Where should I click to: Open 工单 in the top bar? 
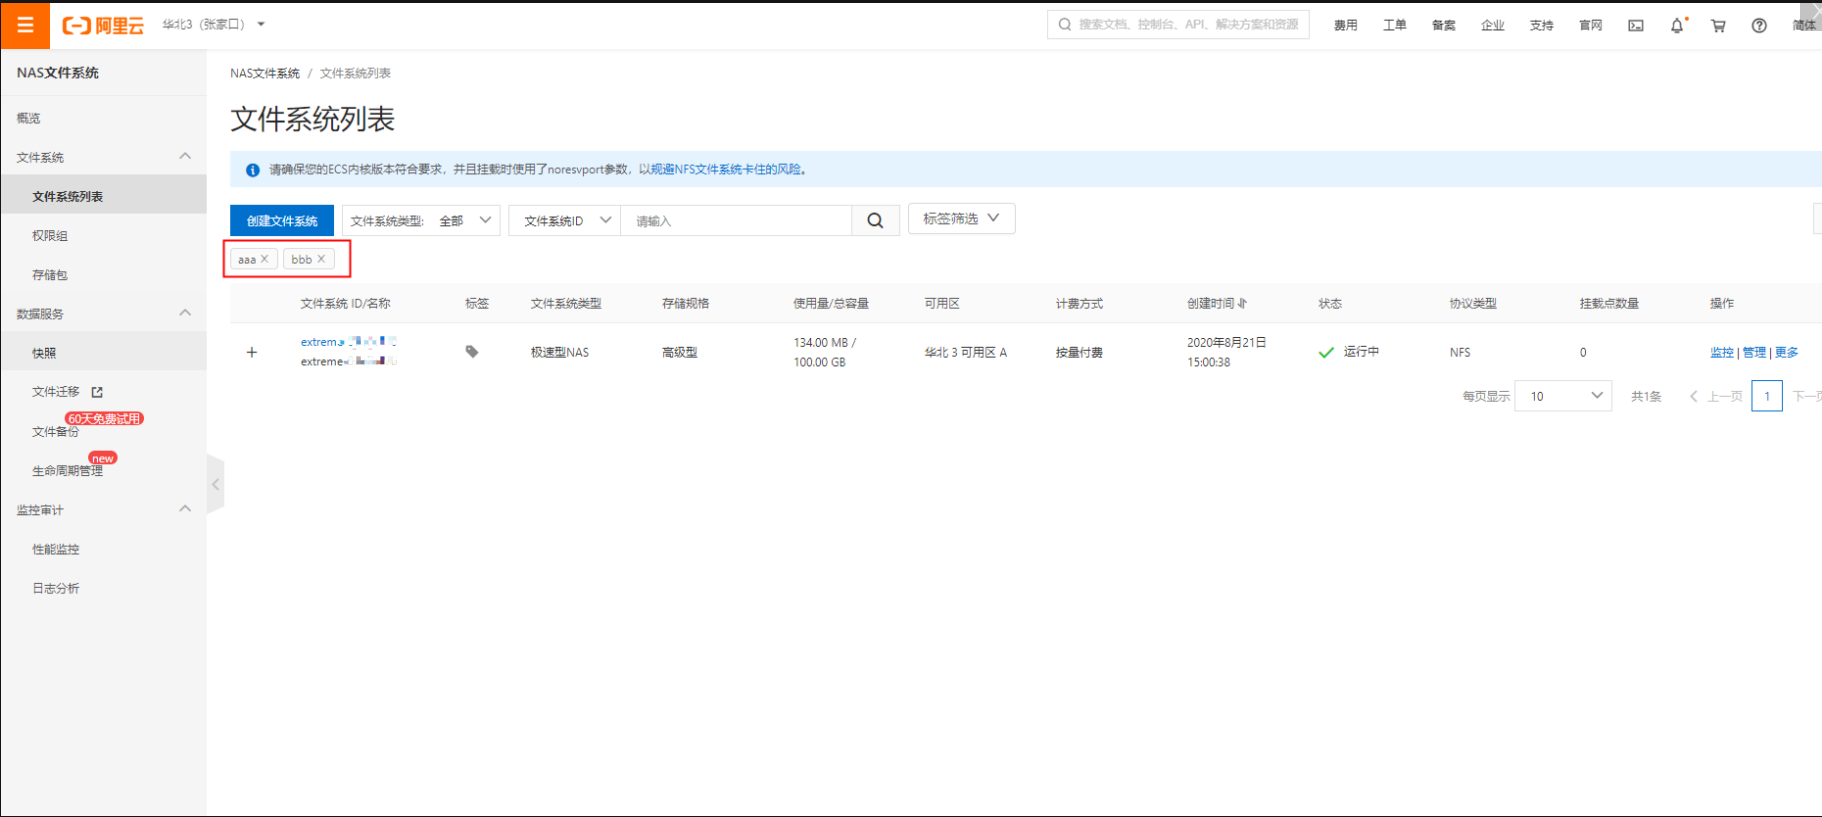[1395, 25]
